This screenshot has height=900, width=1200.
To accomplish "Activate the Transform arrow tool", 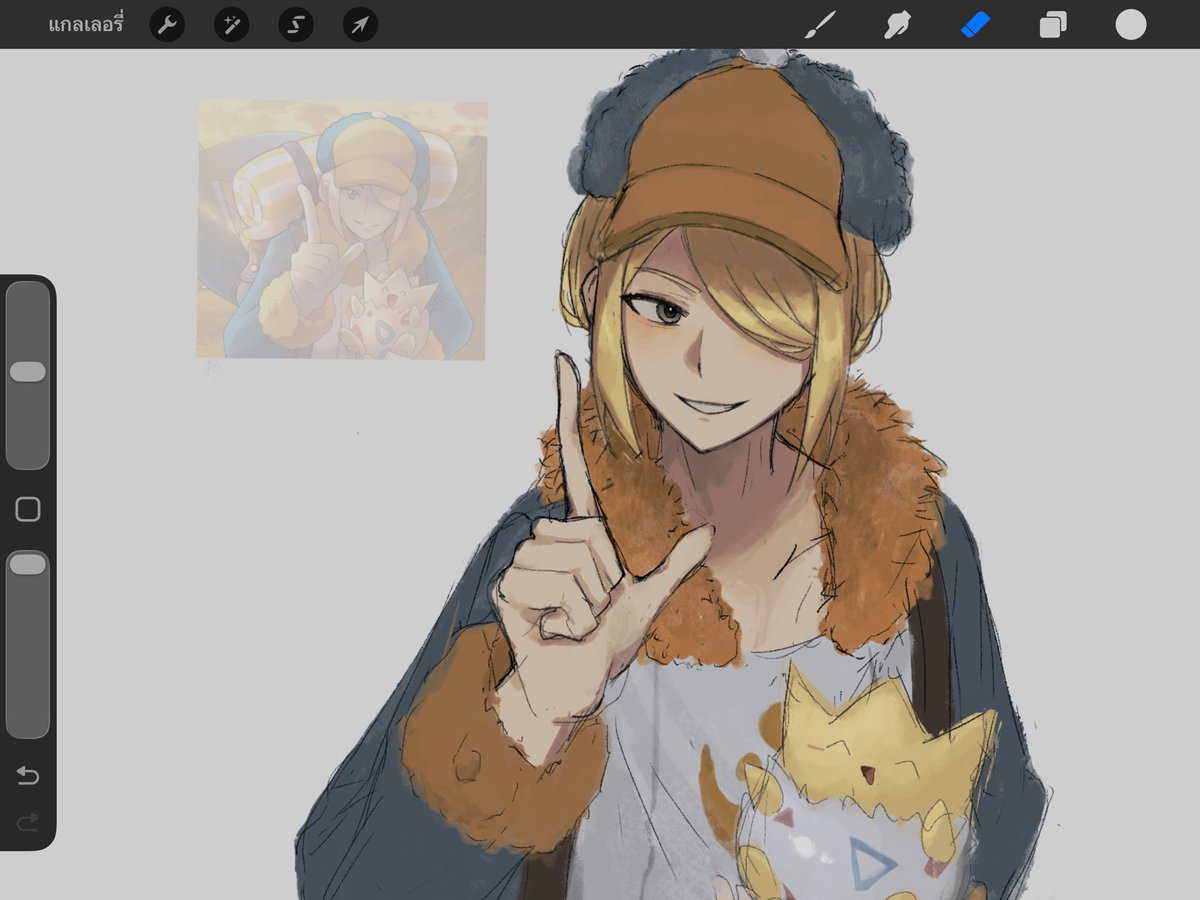I will click(x=360, y=24).
